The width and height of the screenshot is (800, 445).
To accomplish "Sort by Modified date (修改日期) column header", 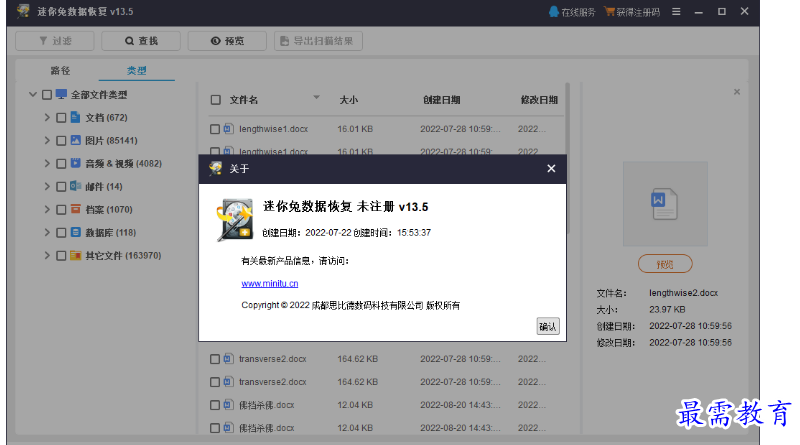I will (x=539, y=100).
